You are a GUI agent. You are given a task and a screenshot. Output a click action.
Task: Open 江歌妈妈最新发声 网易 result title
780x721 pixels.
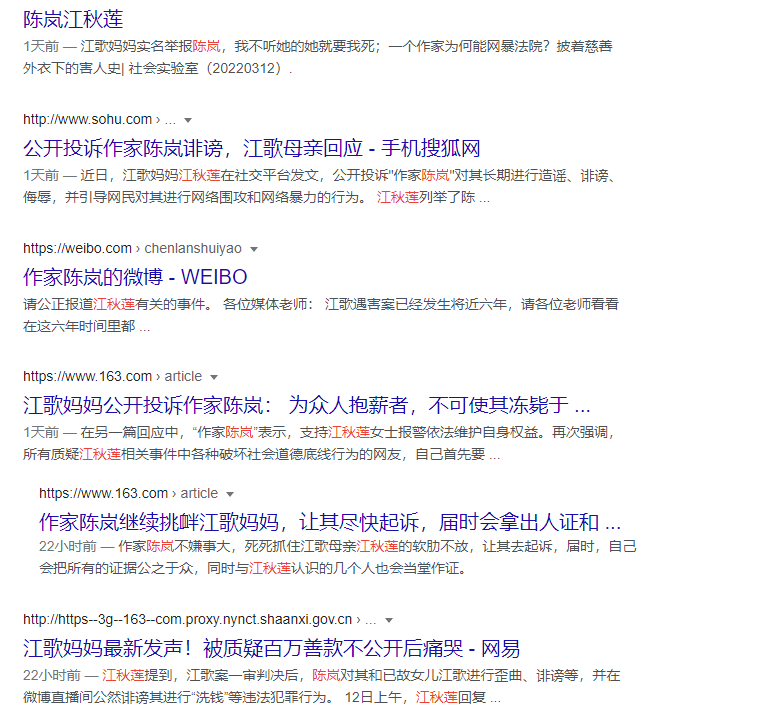(271, 648)
